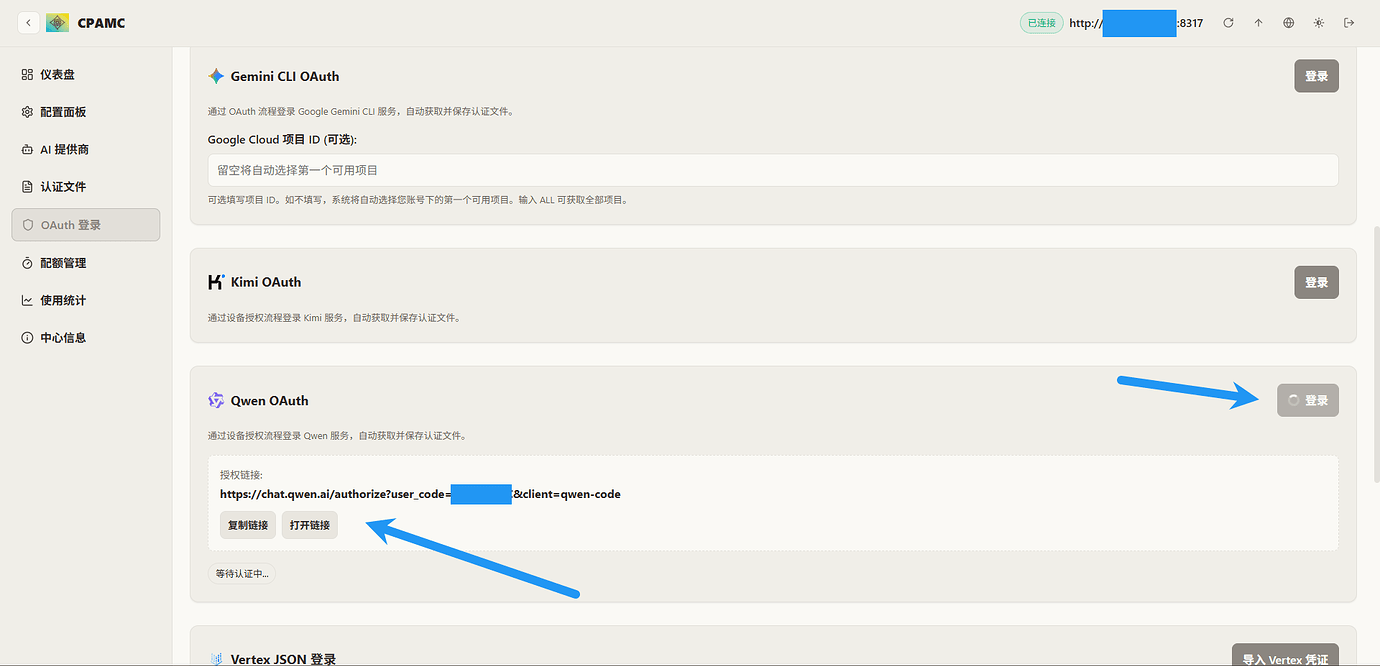Open 中心信息 in the sidebar
Viewport: 1380px width, 666px height.
pyautogui.click(x=86, y=338)
